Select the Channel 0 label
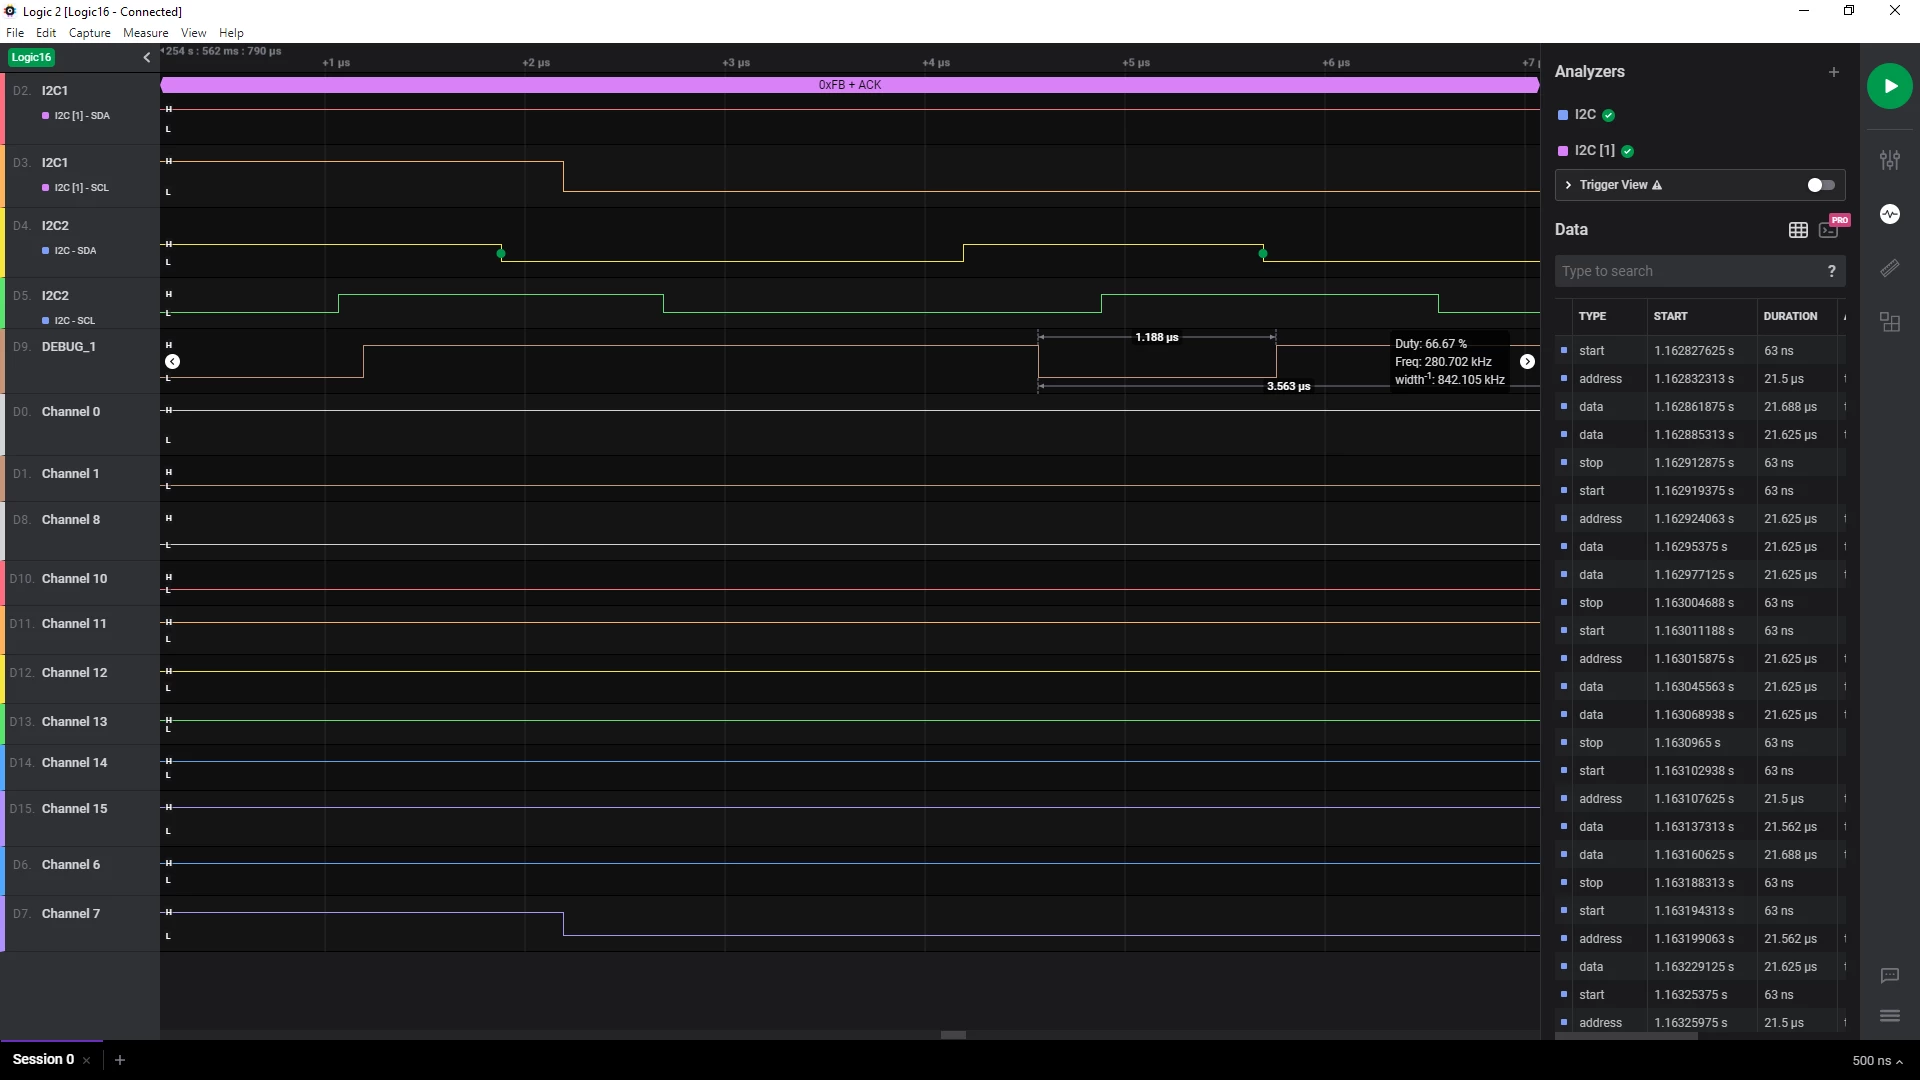Image resolution: width=1920 pixels, height=1080 pixels. coord(71,412)
